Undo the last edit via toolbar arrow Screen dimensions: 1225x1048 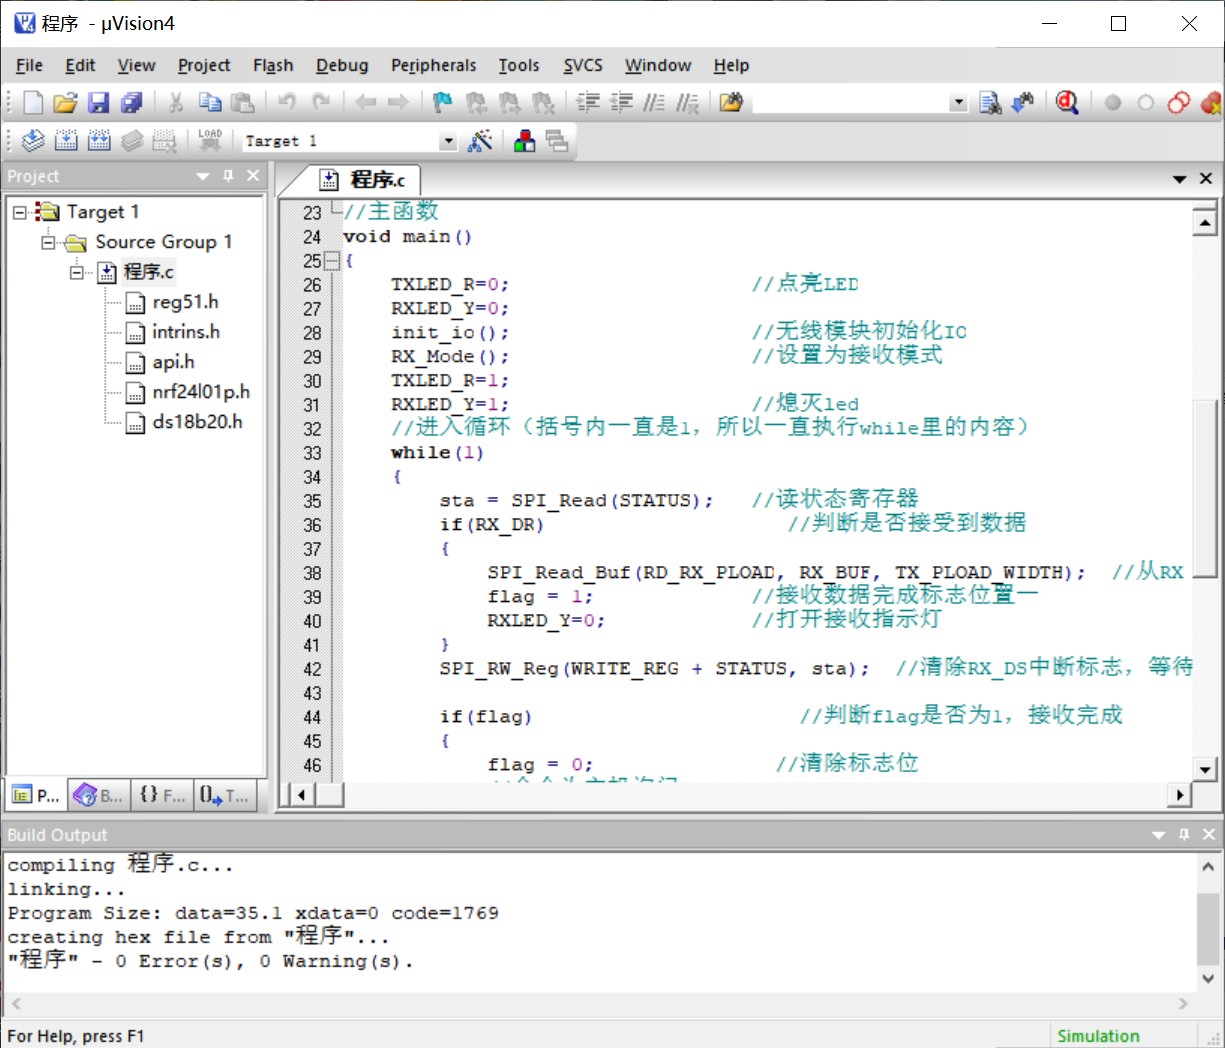coord(287,102)
